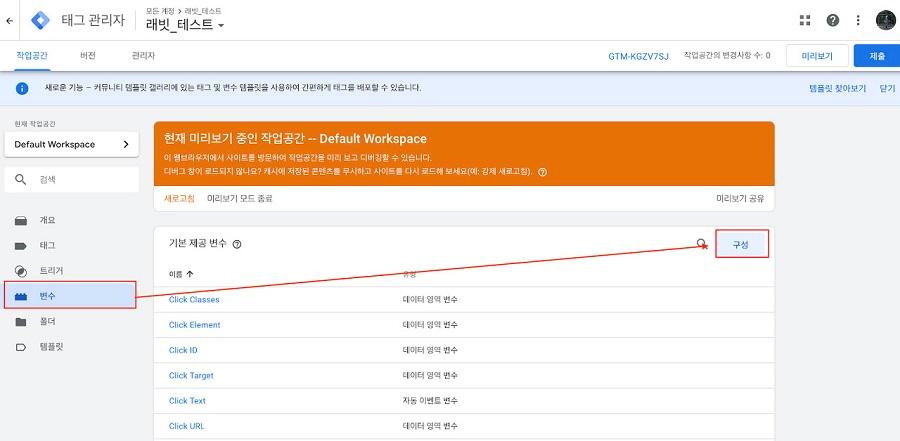This screenshot has width=900, height=441.
Task: Click the blue 제출 button
Action: point(876,56)
